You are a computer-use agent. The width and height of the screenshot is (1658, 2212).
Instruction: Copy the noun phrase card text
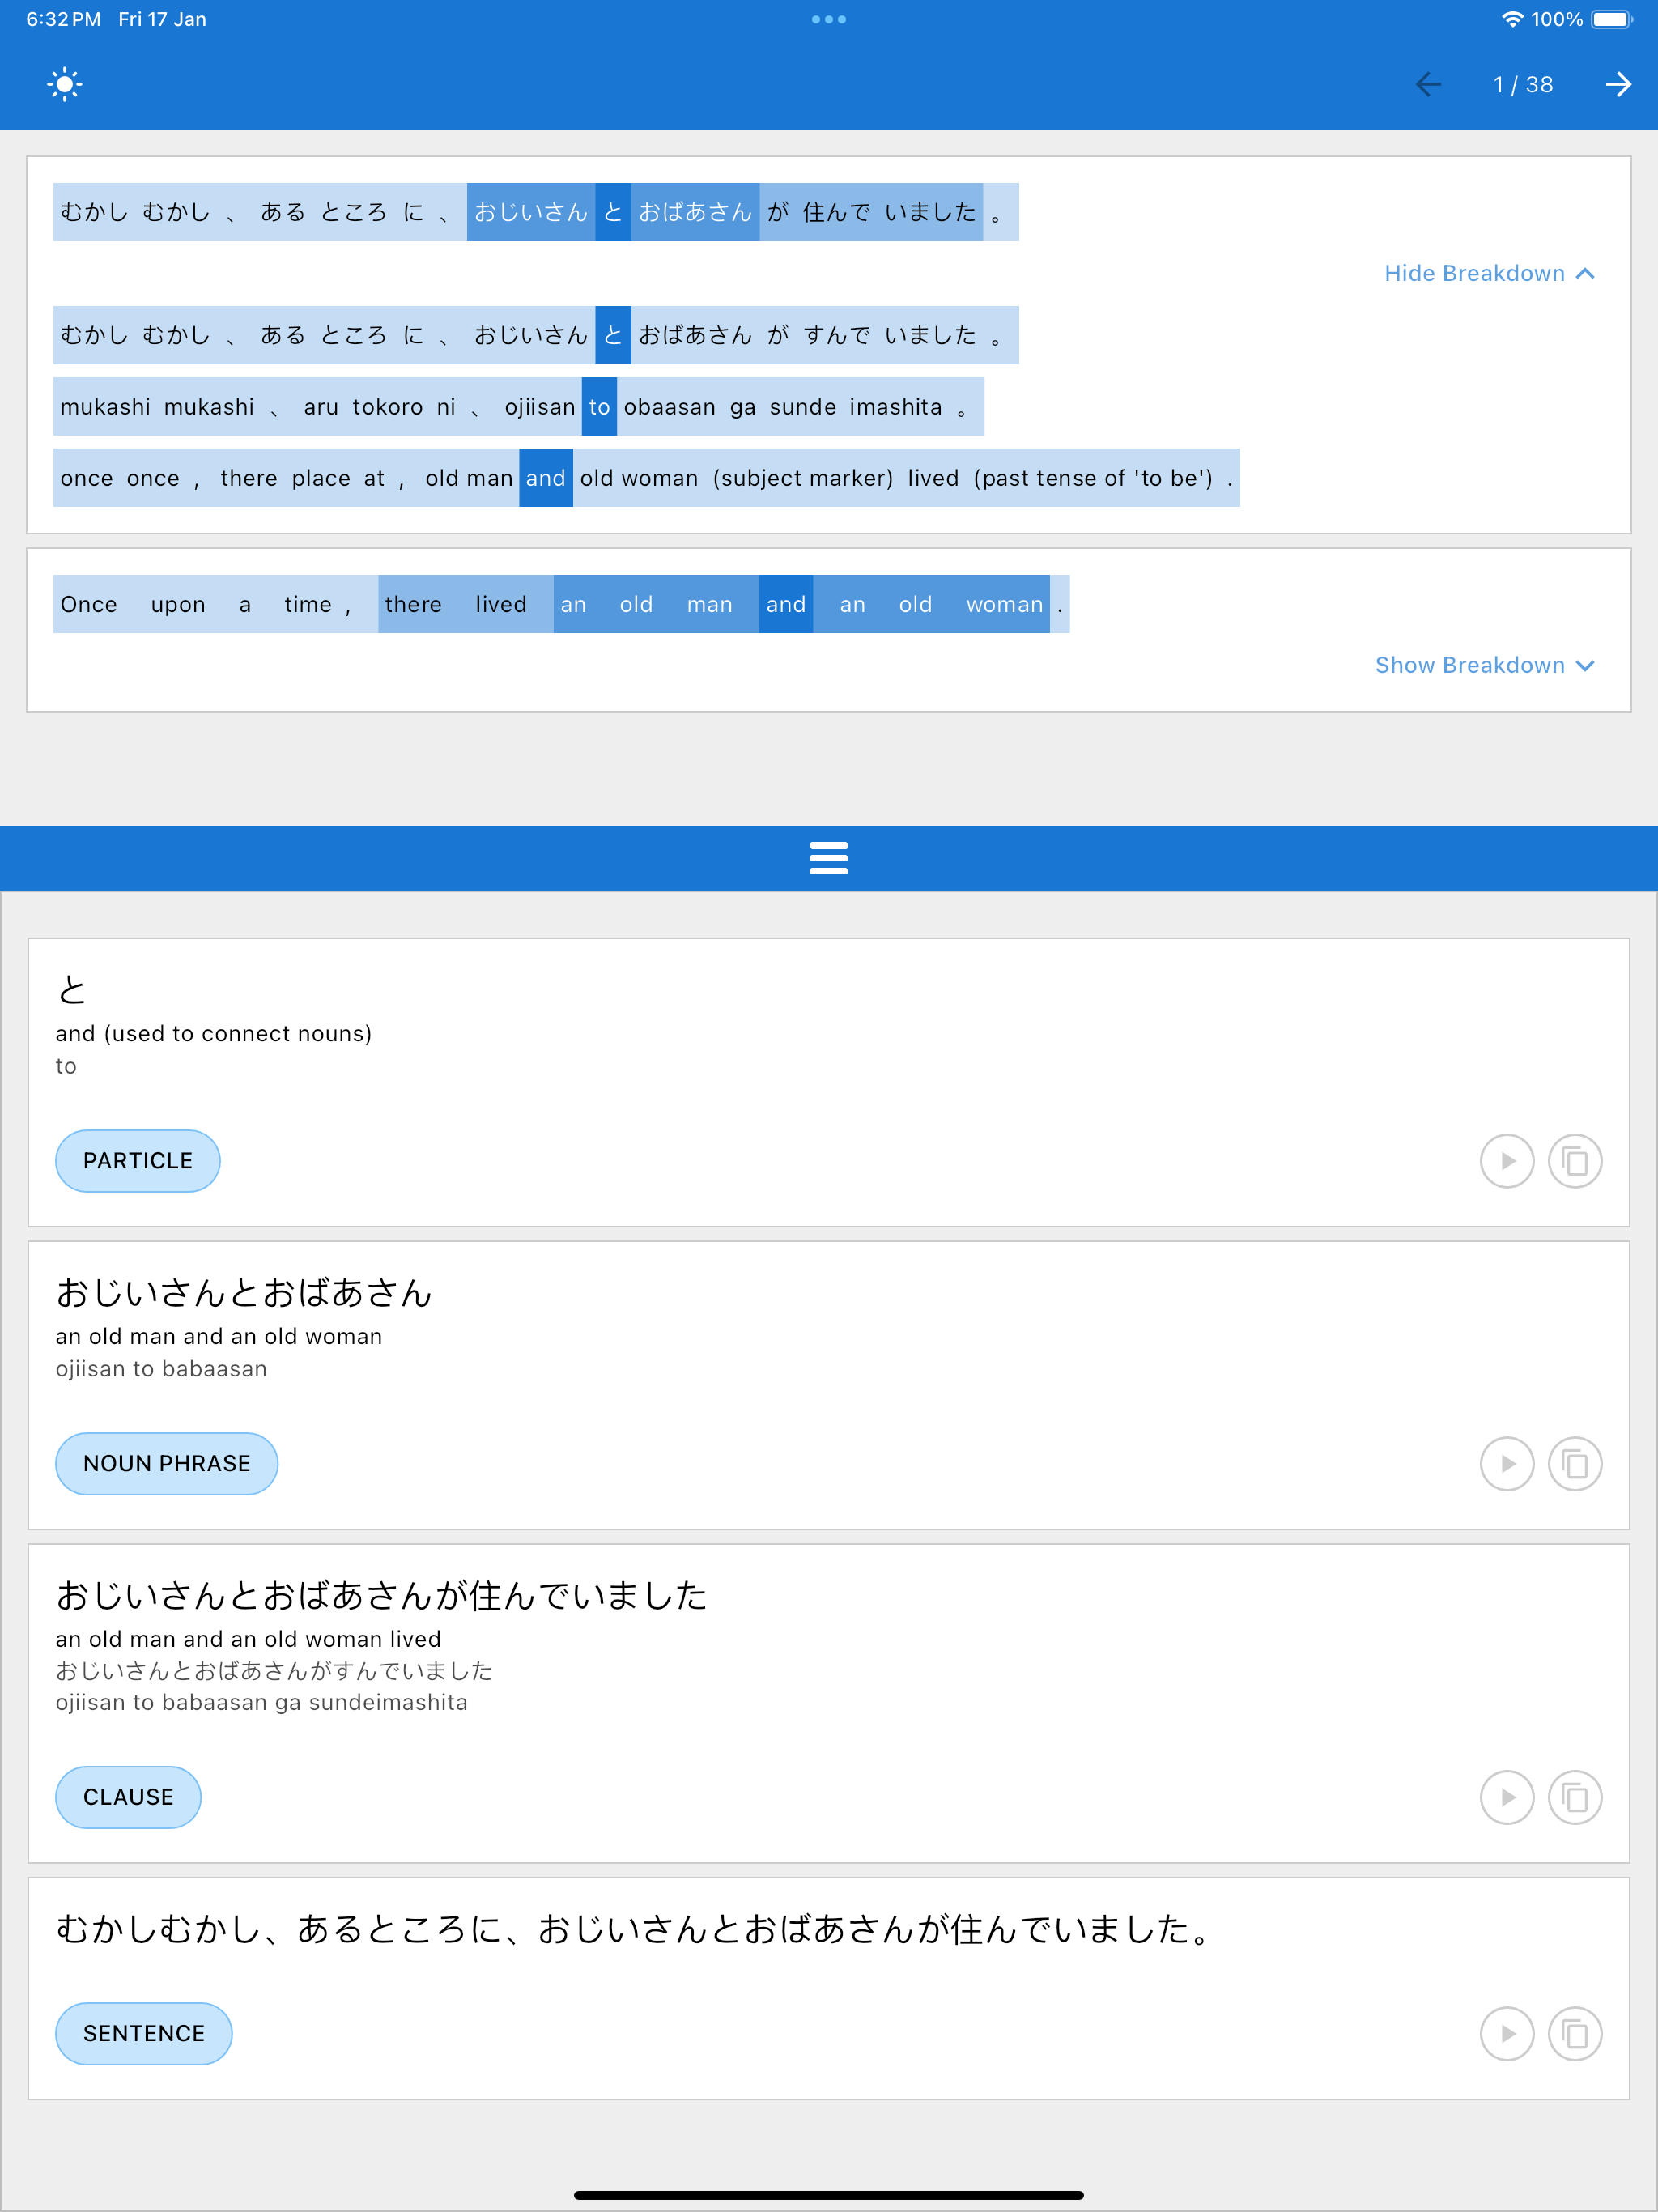(x=1574, y=1463)
